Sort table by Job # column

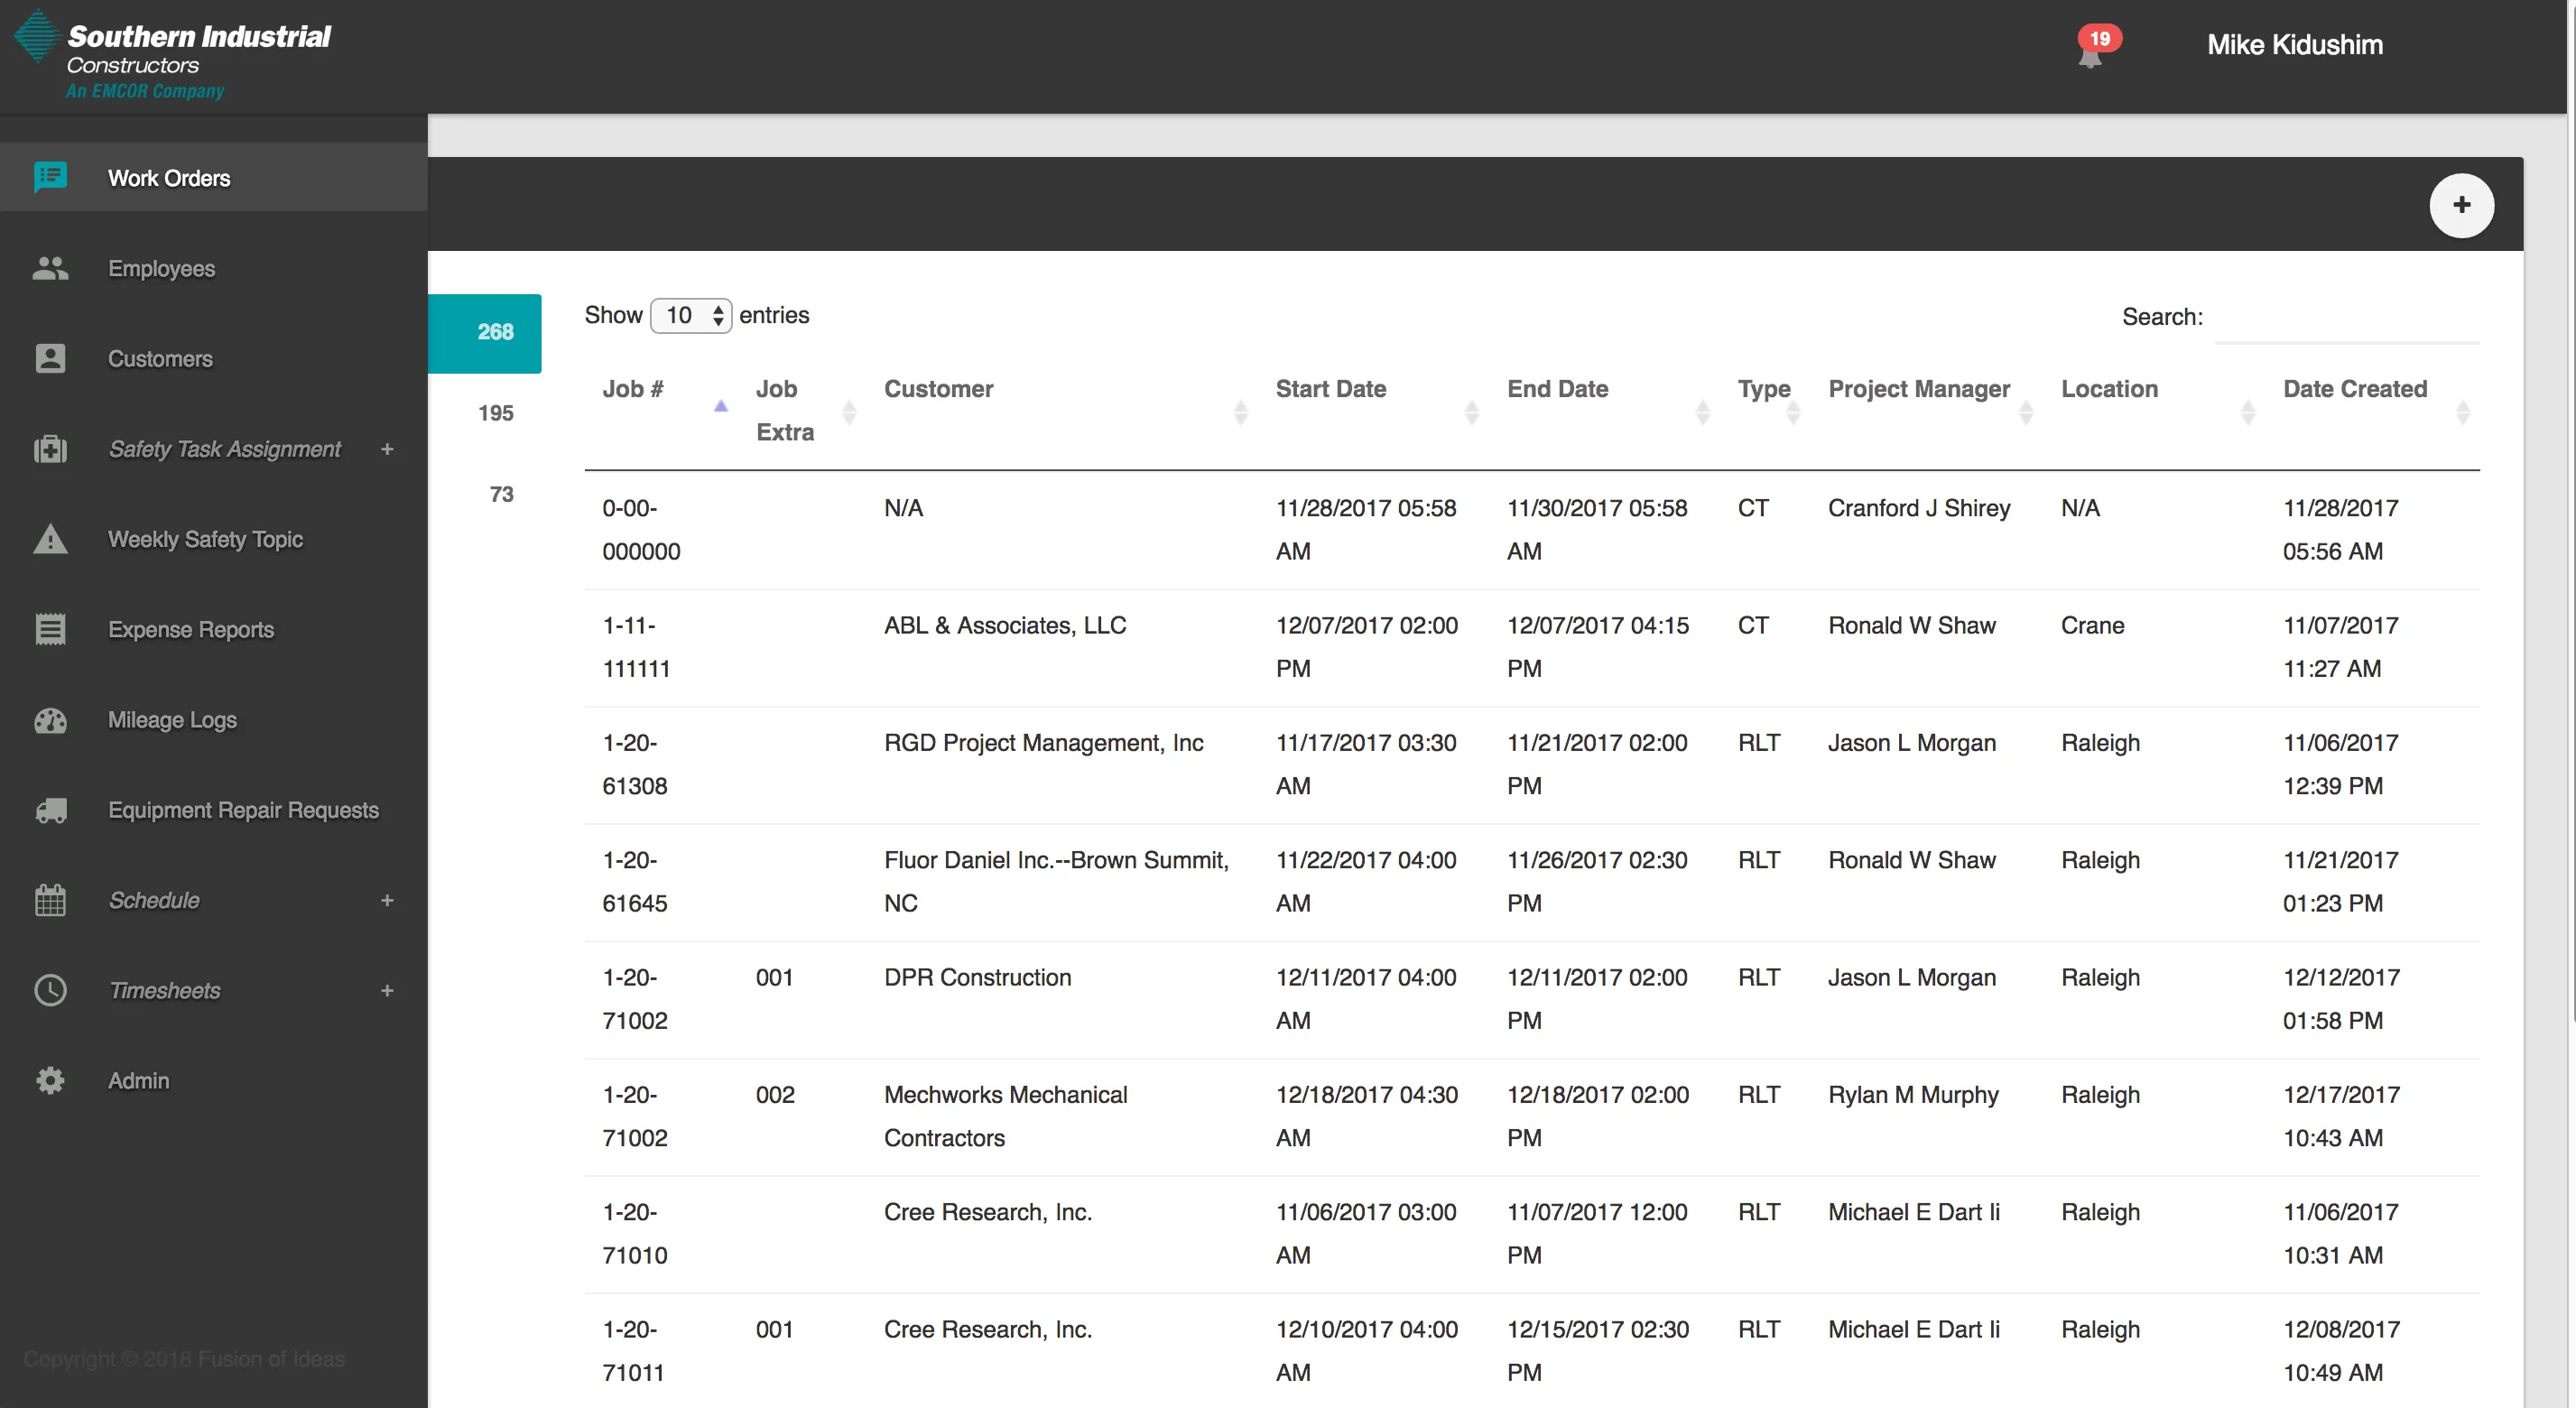[x=633, y=389]
